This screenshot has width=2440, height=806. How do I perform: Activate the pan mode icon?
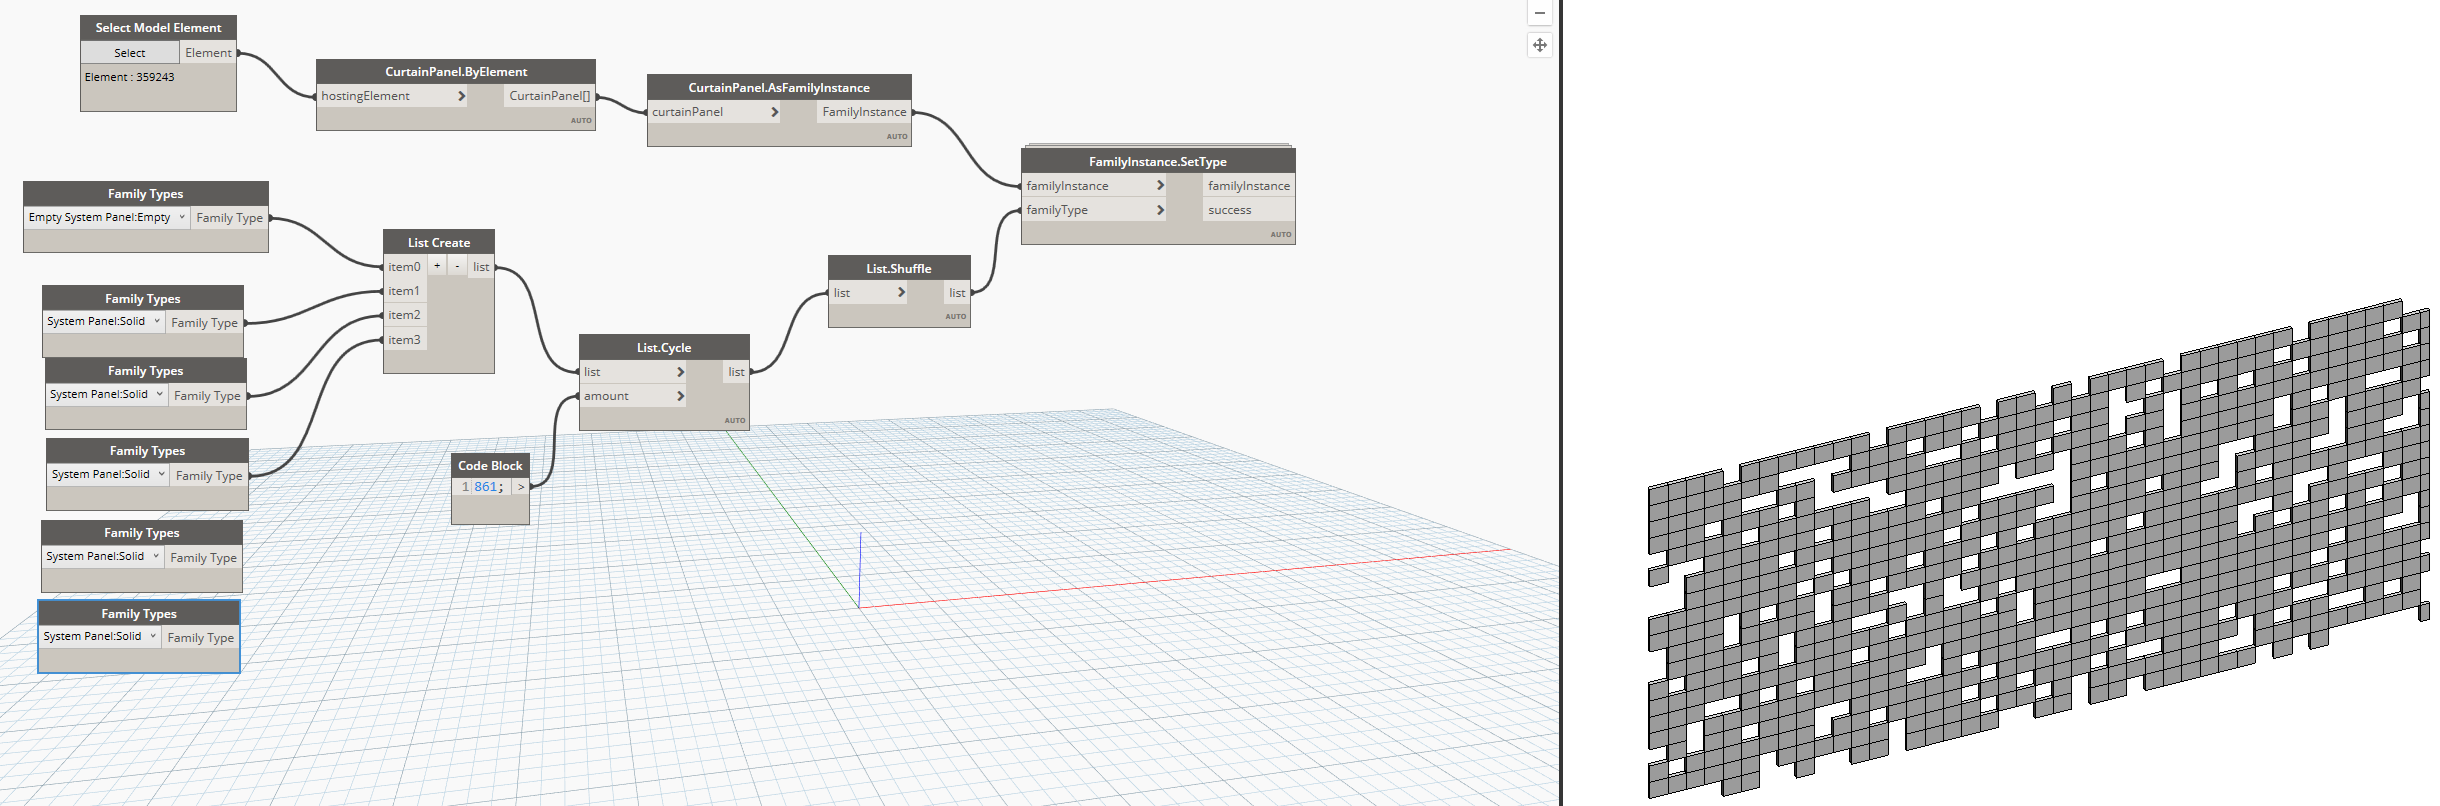coord(1540,45)
